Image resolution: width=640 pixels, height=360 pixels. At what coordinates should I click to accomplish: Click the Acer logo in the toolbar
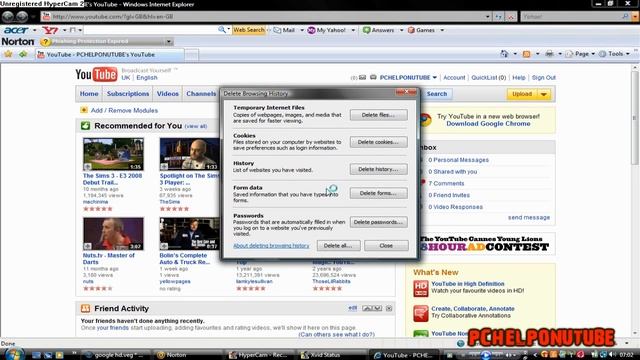click(x=16, y=30)
